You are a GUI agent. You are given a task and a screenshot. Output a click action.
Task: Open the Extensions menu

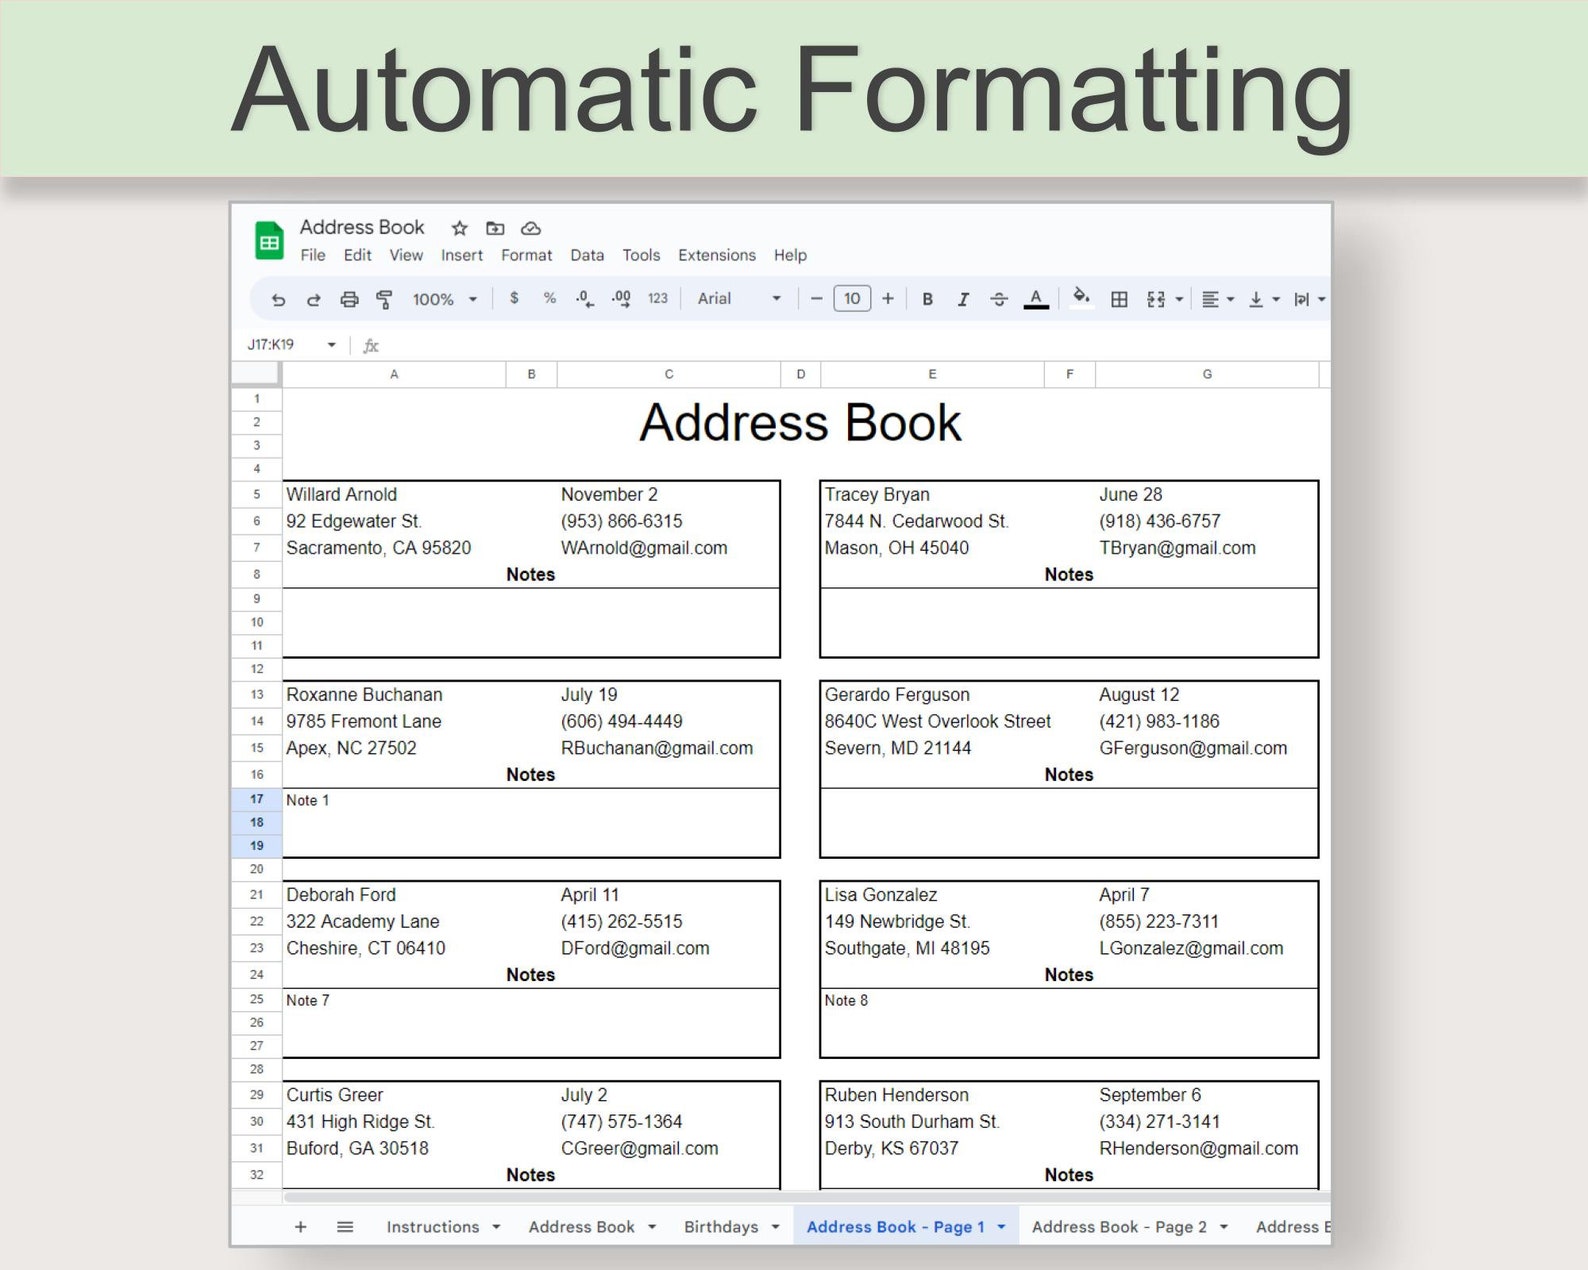tap(717, 255)
